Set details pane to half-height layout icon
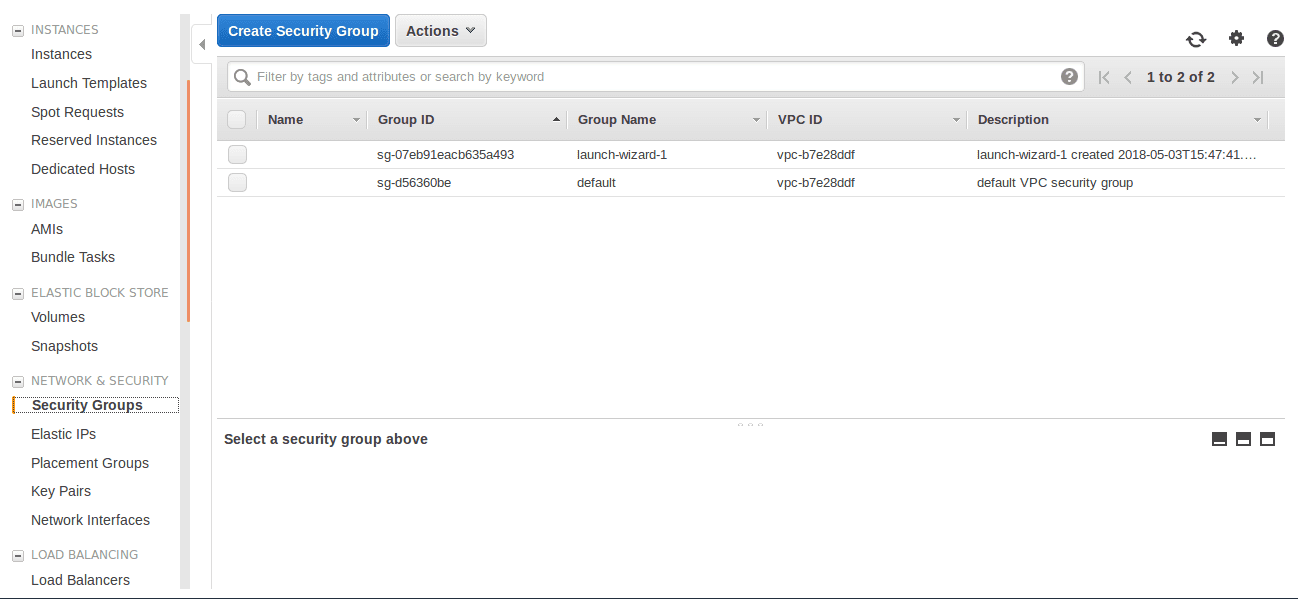This screenshot has height=599, width=1298. 1243,439
